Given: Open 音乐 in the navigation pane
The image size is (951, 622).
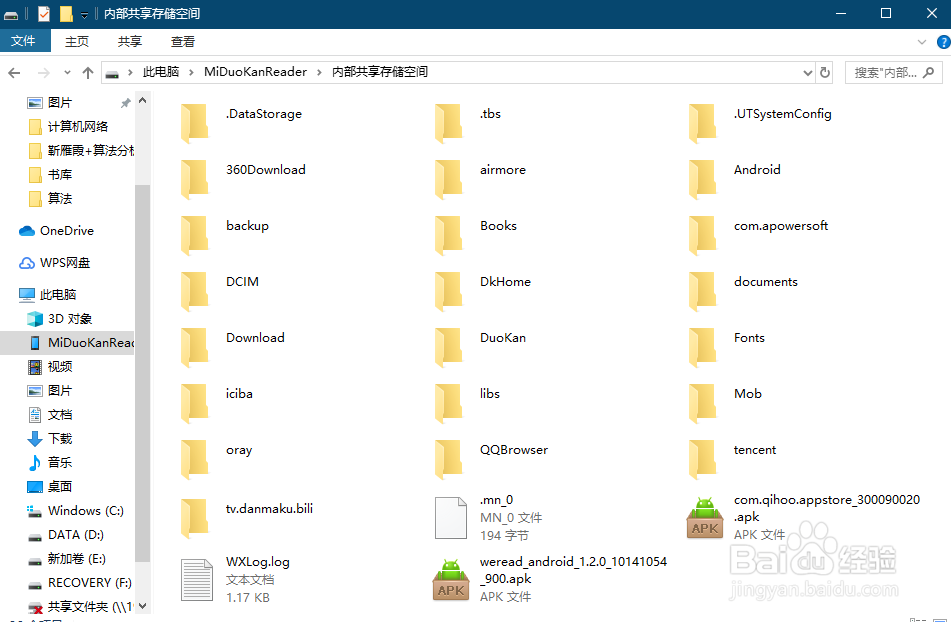Looking at the screenshot, I should 50,463.
